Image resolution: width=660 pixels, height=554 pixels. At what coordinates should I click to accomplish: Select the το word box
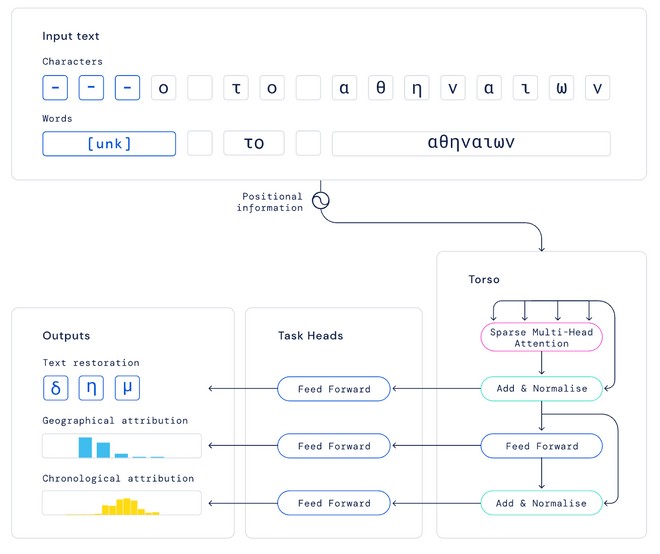click(254, 144)
